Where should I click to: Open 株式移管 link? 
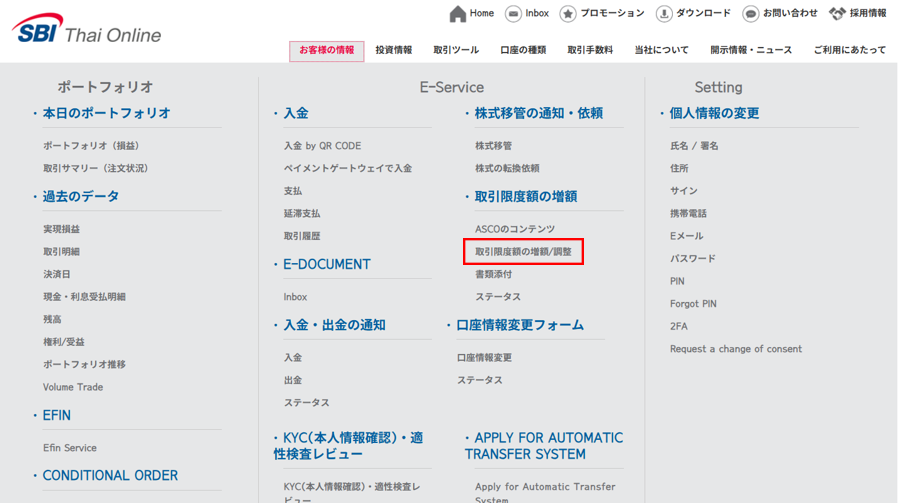click(x=493, y=146)
